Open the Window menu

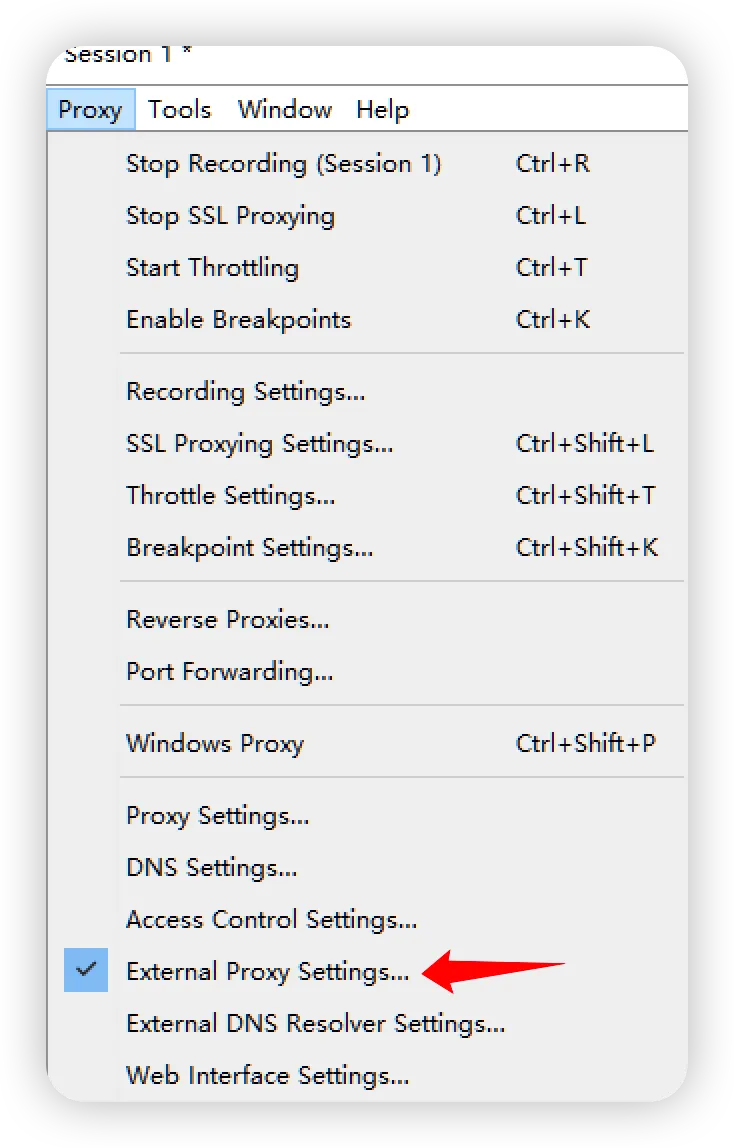click(x=284, y=109)
